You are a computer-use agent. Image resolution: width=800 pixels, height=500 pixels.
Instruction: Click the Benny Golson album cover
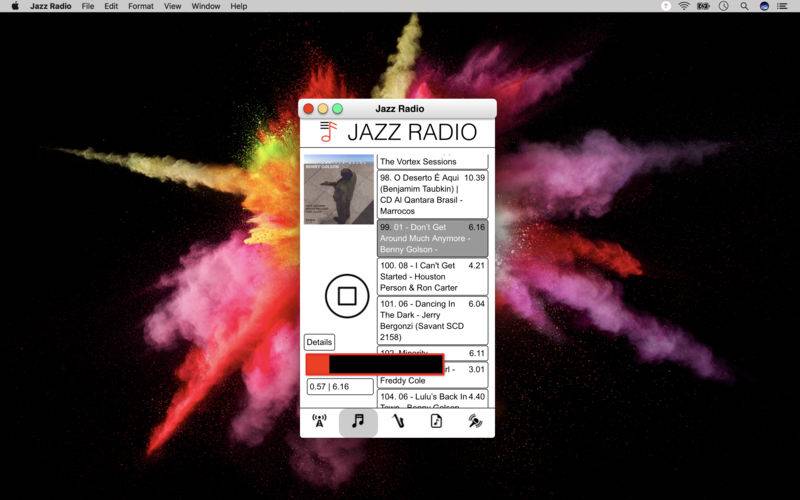coord(339,189)
